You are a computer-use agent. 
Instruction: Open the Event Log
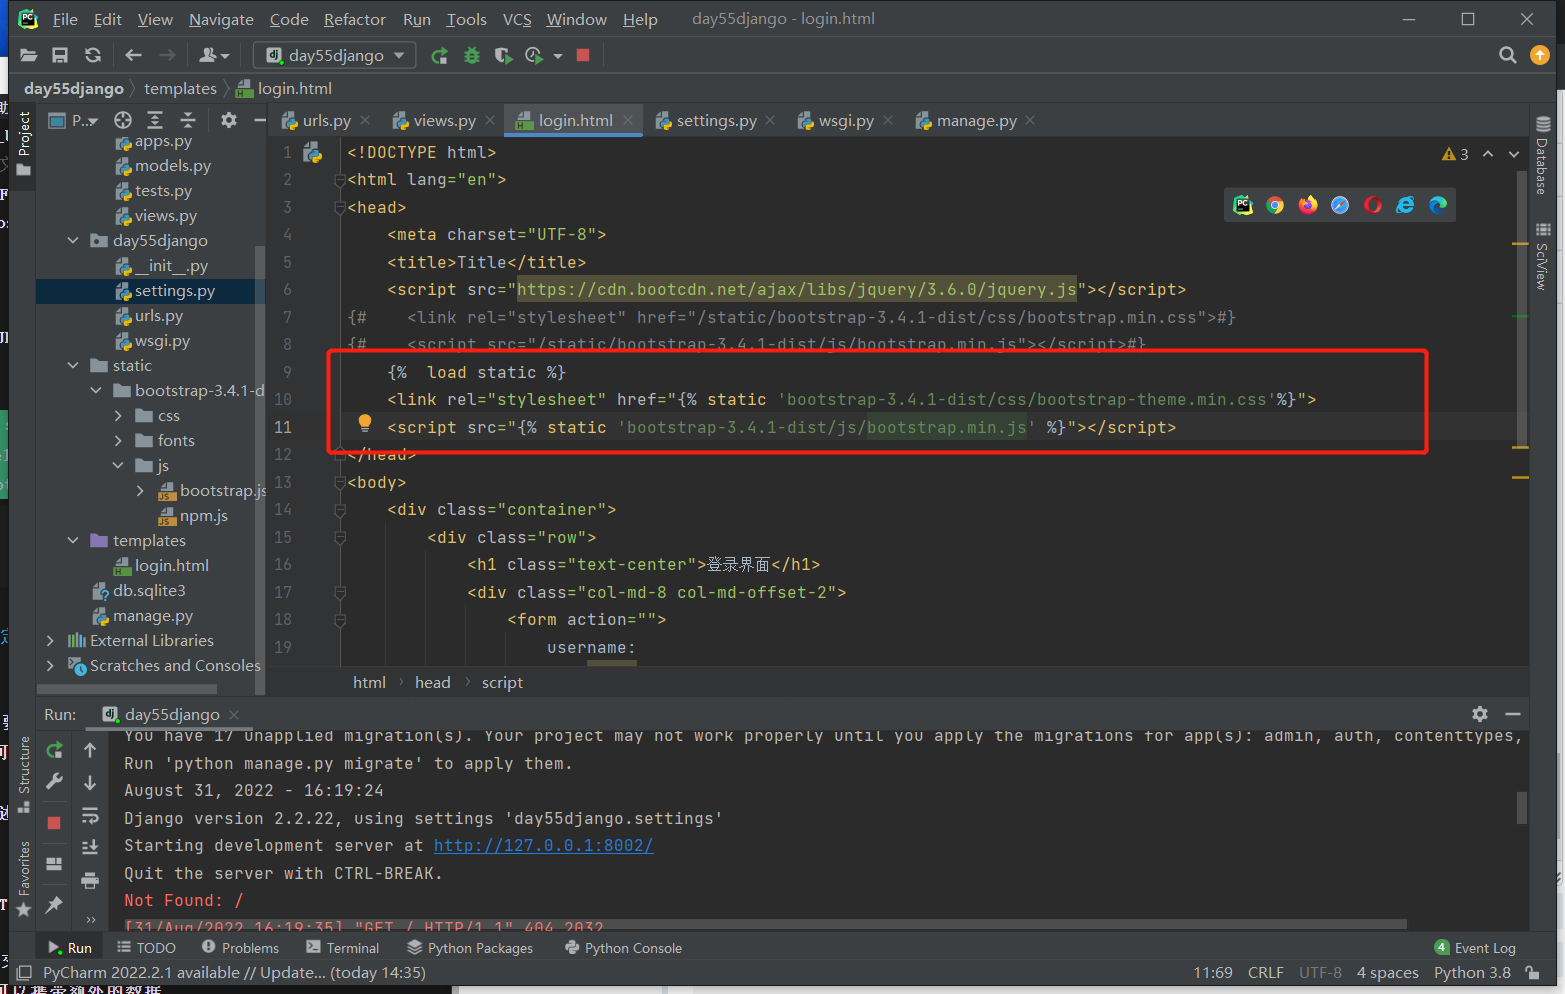(1475, 948)
